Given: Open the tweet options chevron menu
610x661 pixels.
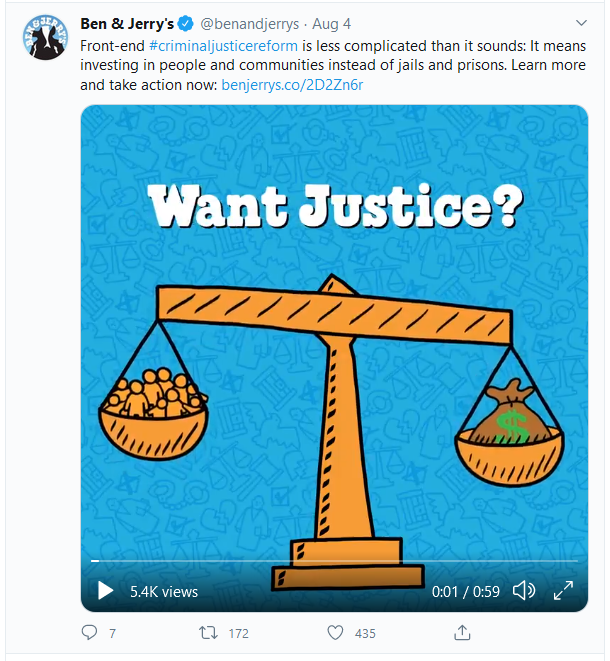Looking at the screenshot, I should coord(581,22).
